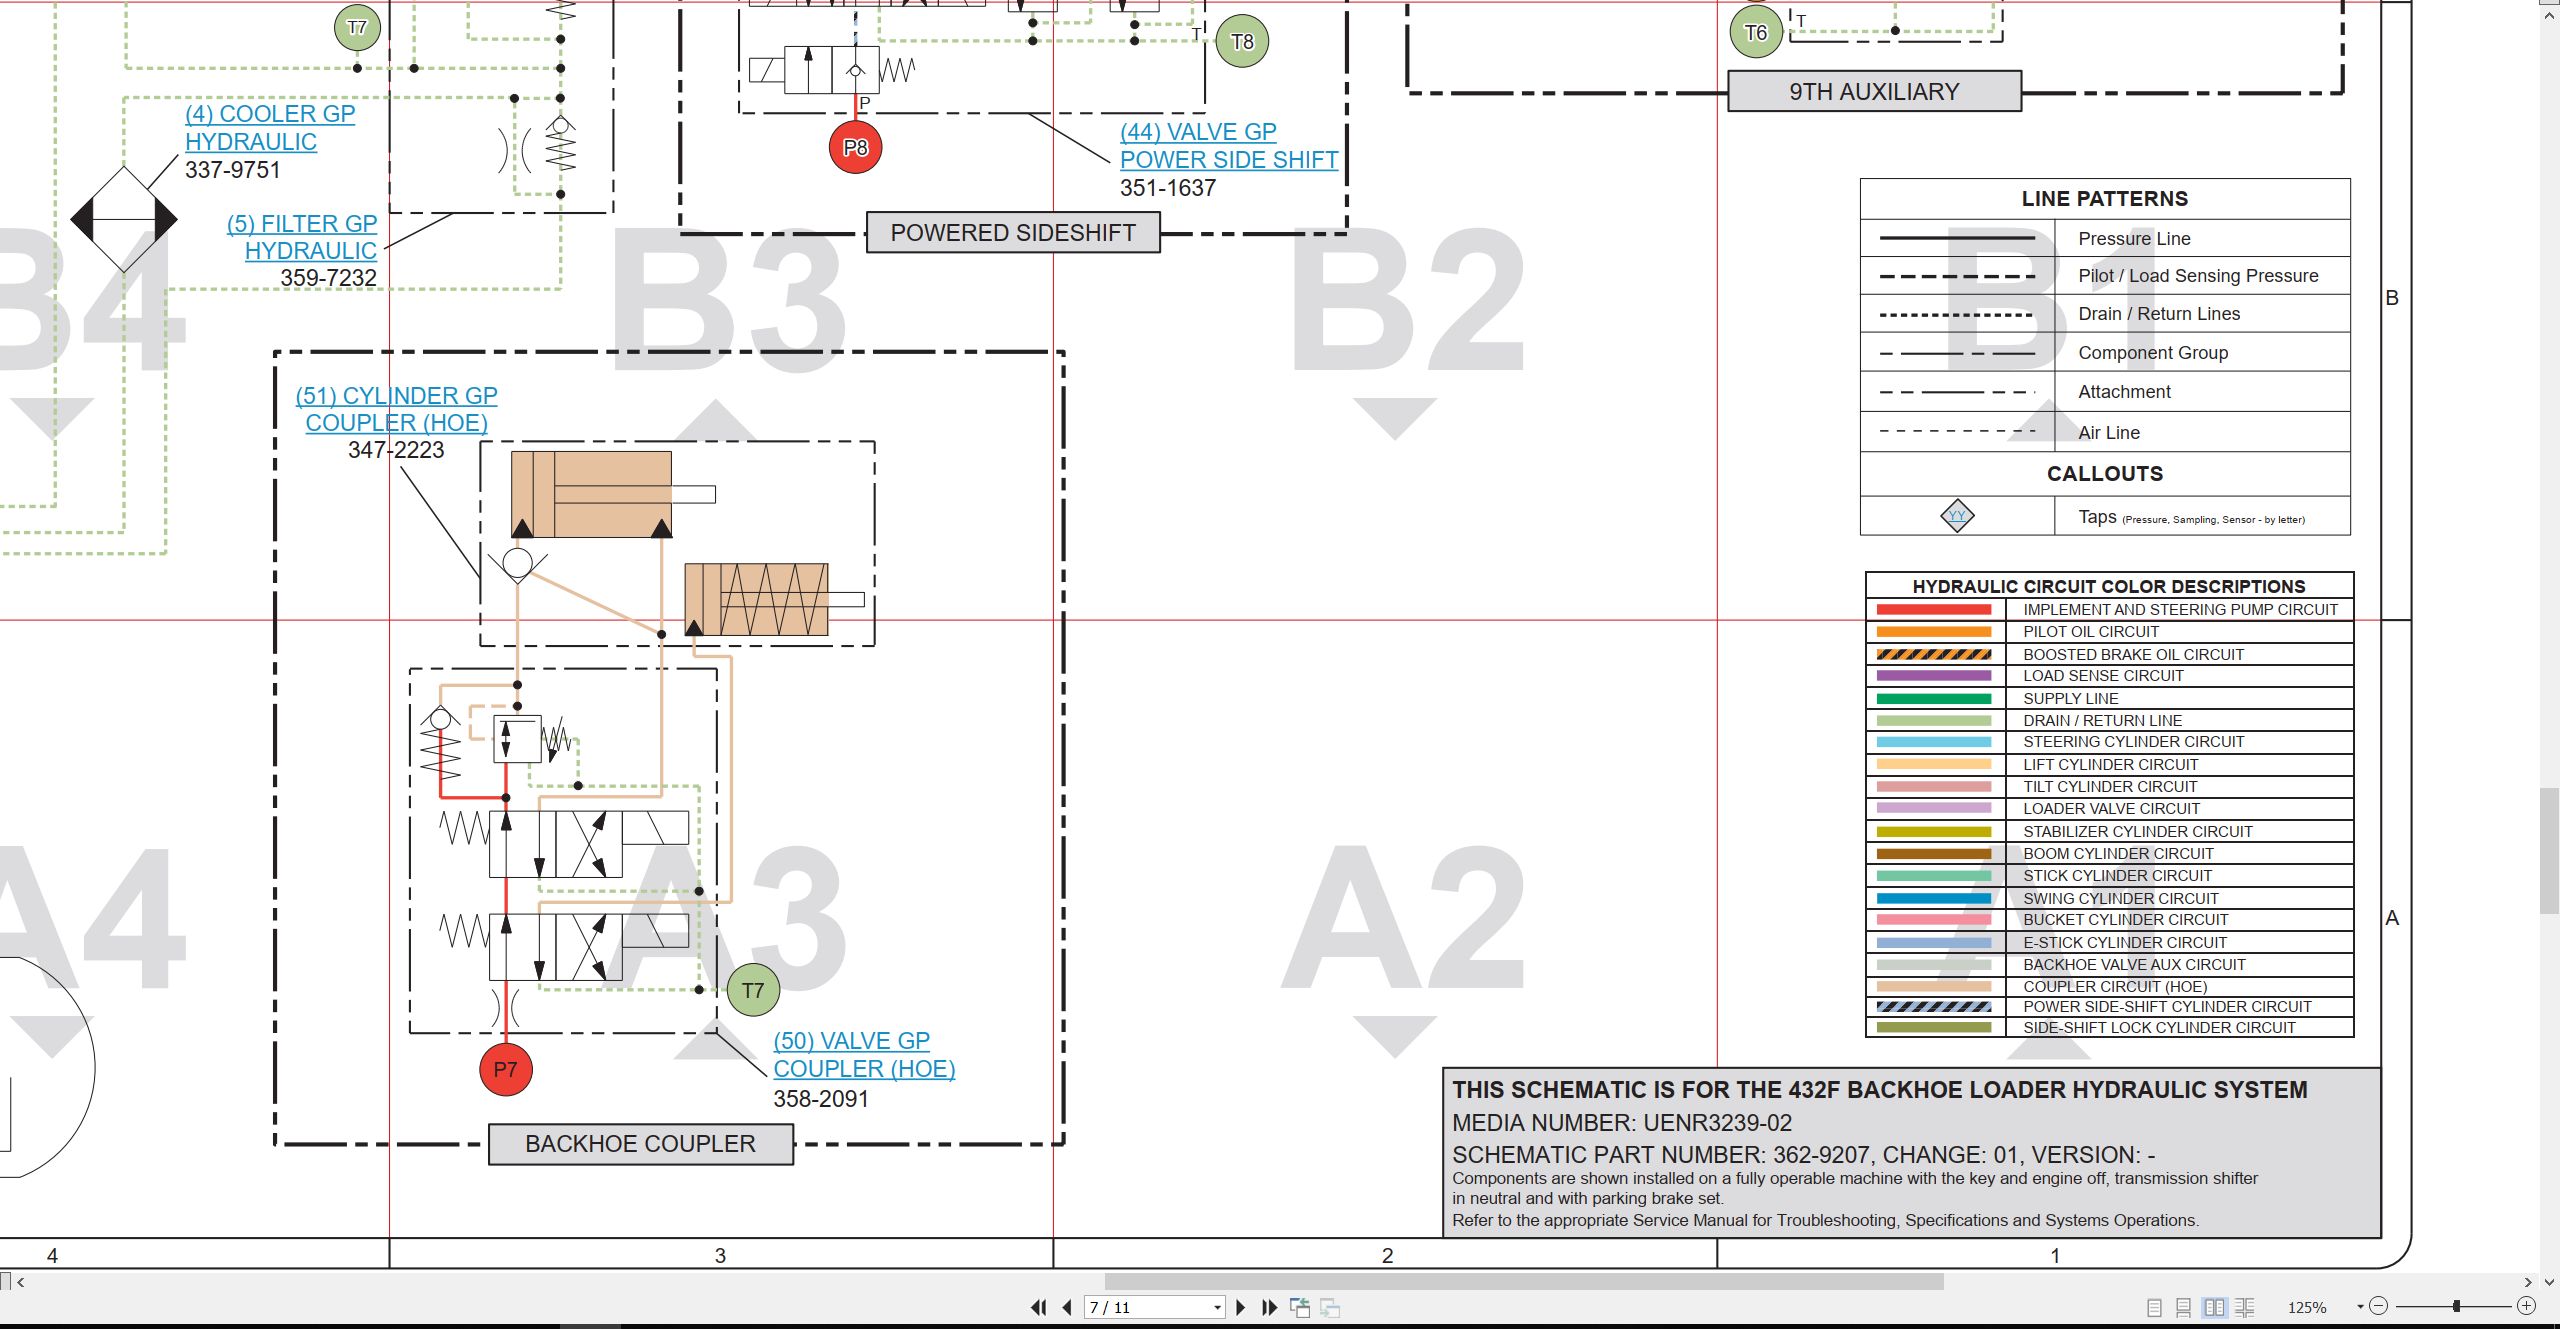This screenshot has width=2560, height=1329.
Task: Open the zoom percentage dropdown arrow
Action: pyautogui.click(x=2360, y=1307)
